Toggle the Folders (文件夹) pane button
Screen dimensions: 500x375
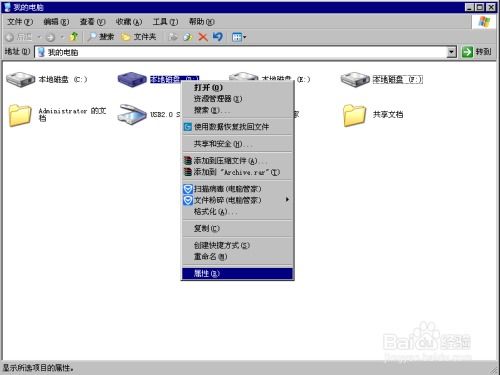(139, 37)
